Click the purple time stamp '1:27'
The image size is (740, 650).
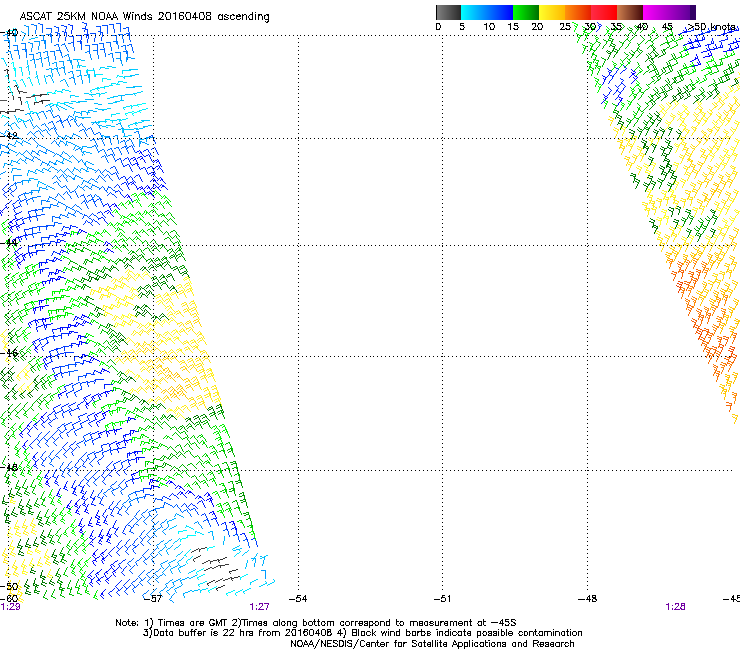click(260, 607)
